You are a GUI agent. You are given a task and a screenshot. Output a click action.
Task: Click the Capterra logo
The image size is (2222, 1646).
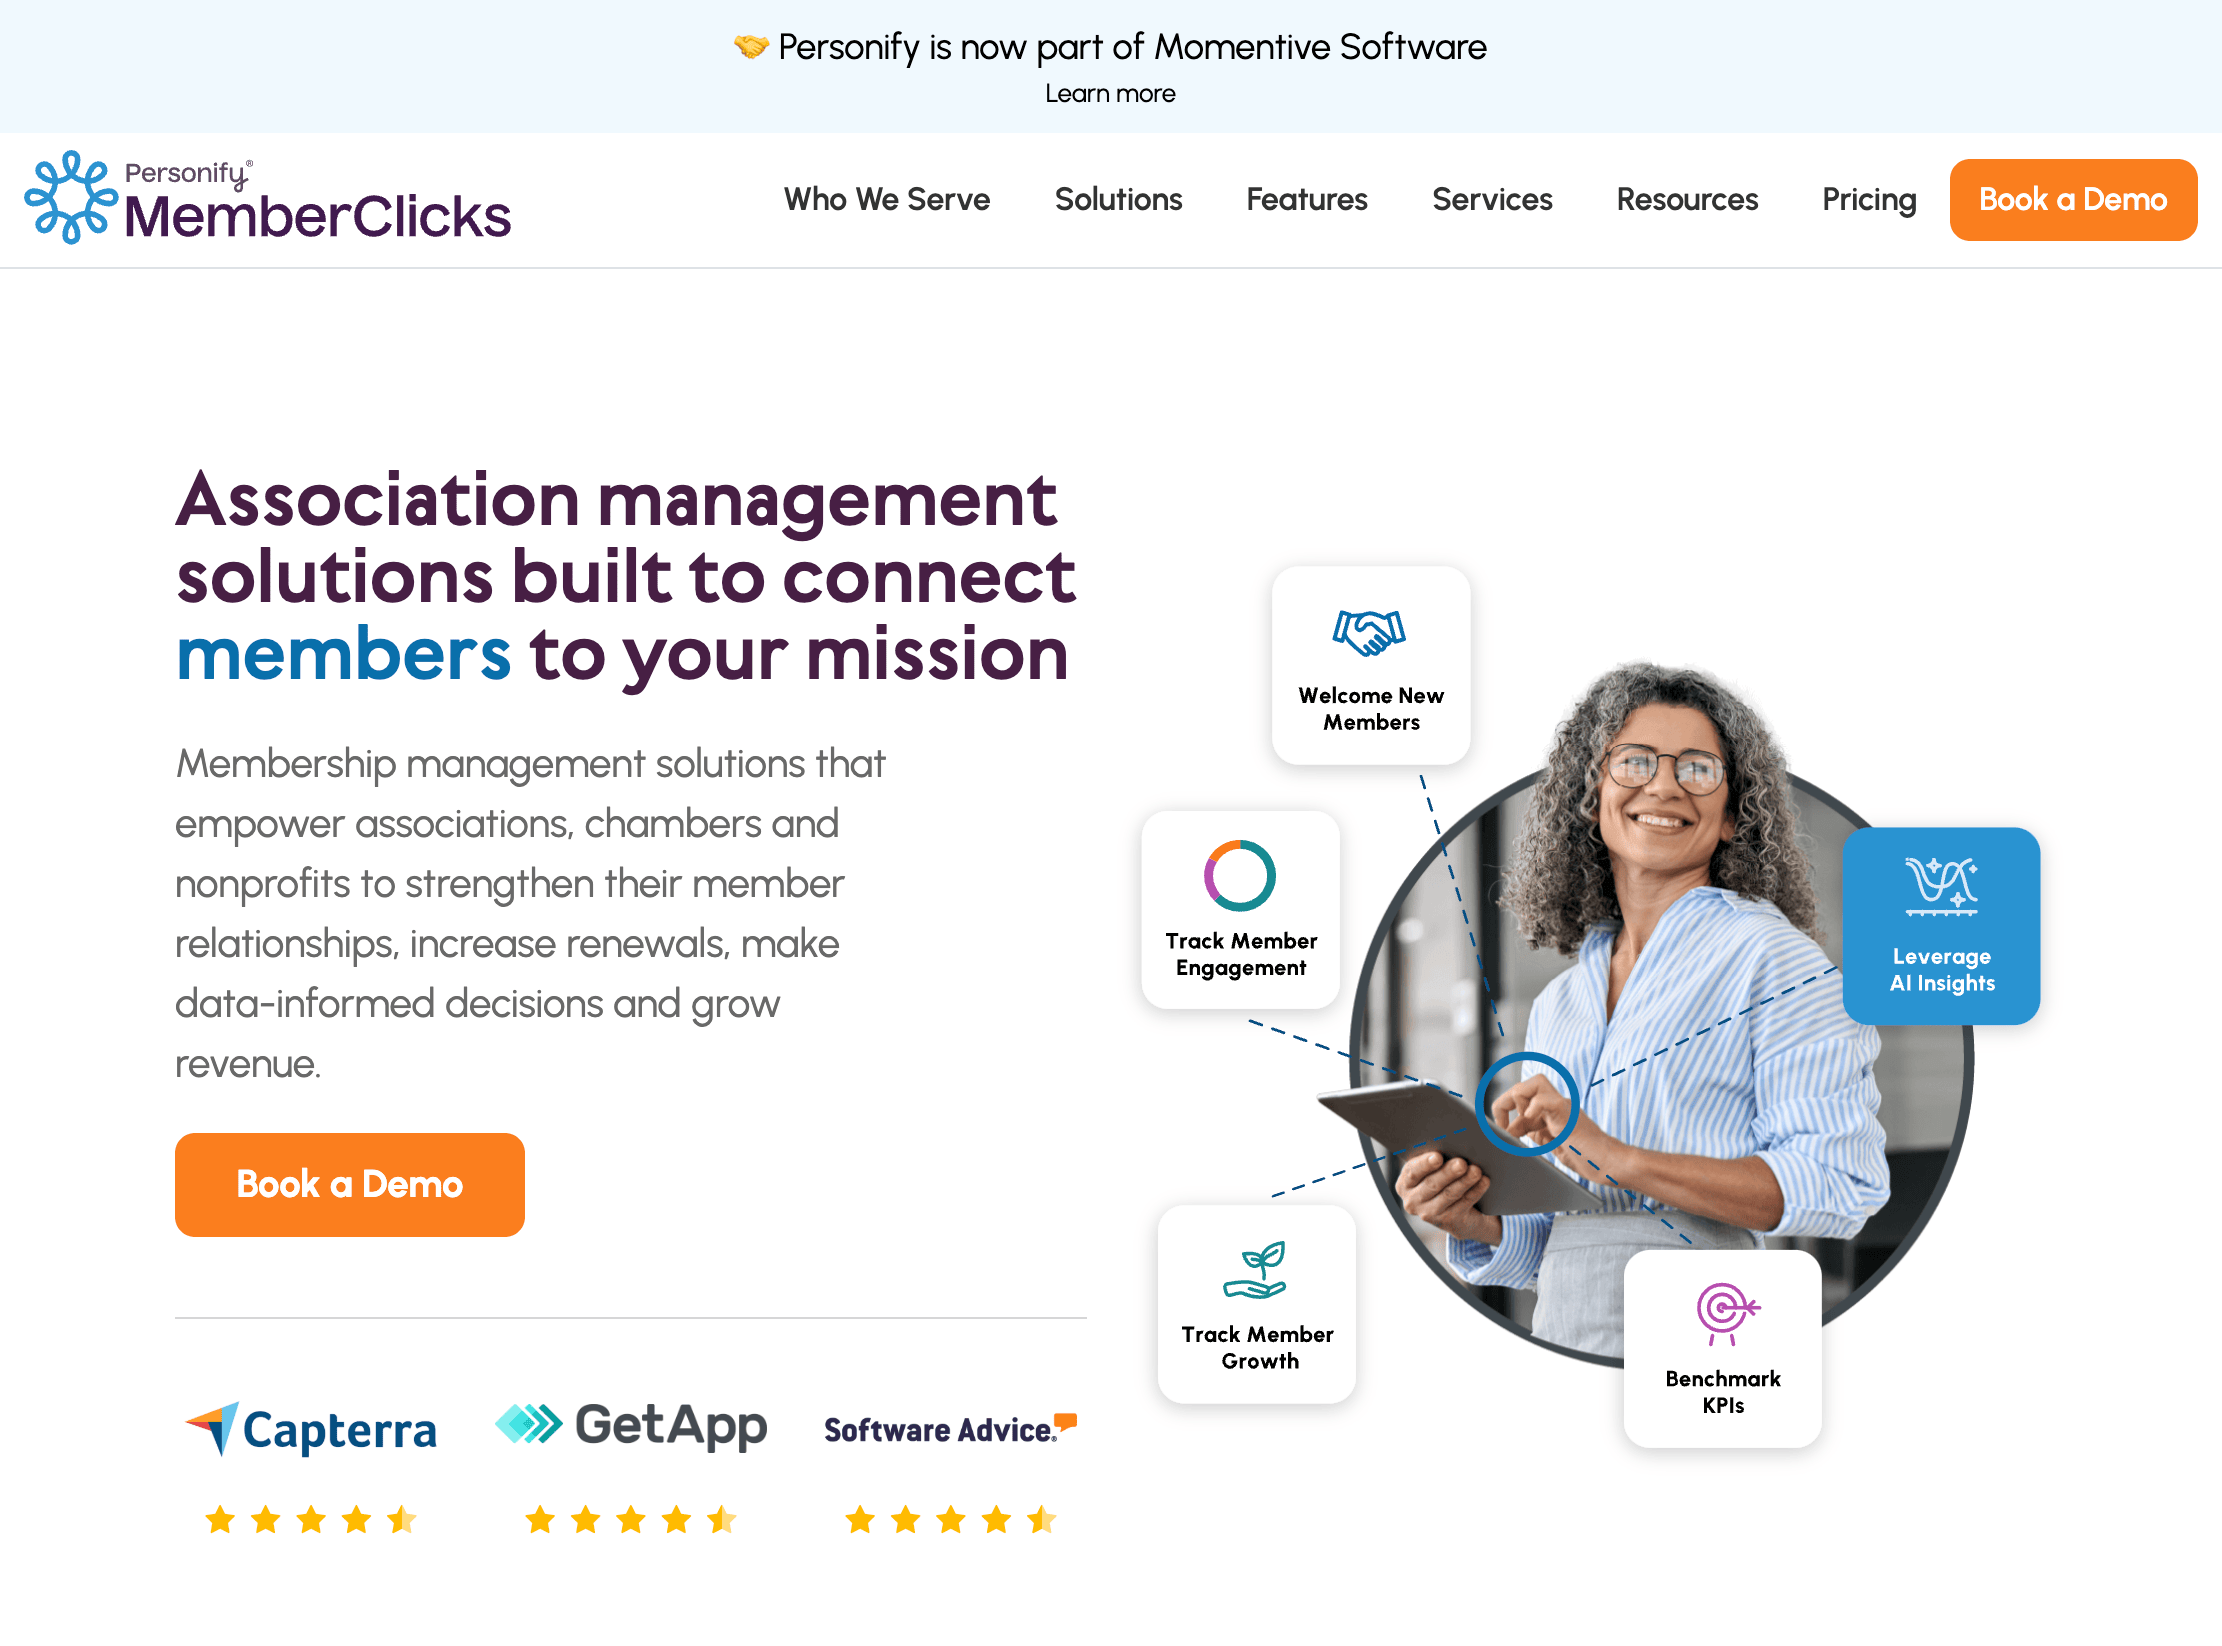(311, 1429)
